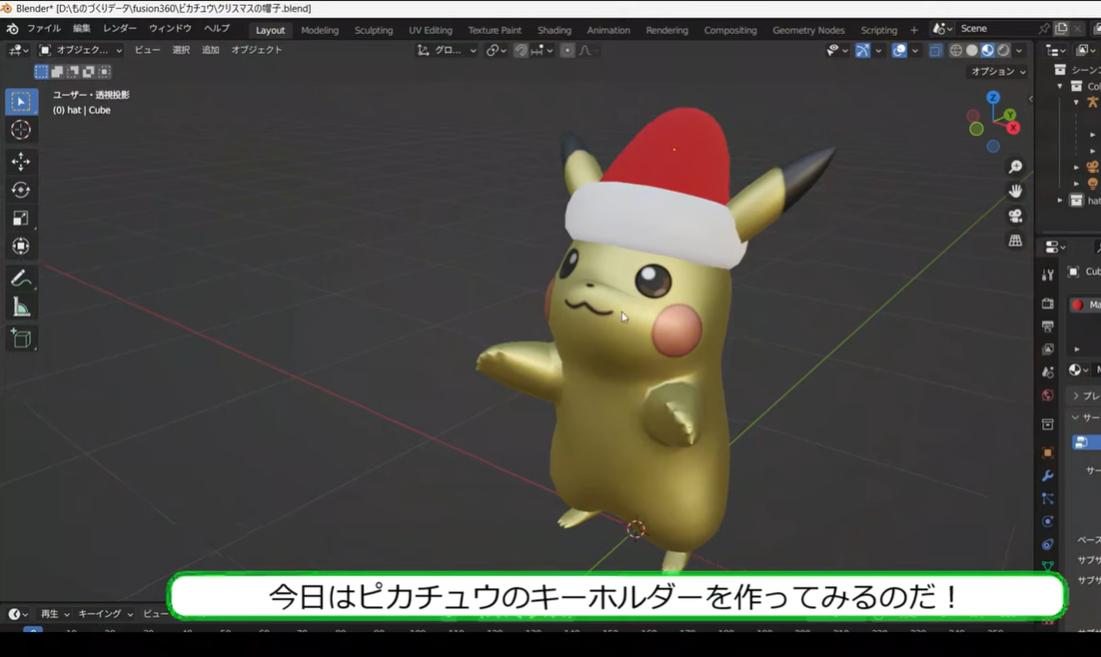This screenshot has width=1101, height=657.
Task: Open the Modifier Properties tab with the wrench icon
Action: [1046, 475]
